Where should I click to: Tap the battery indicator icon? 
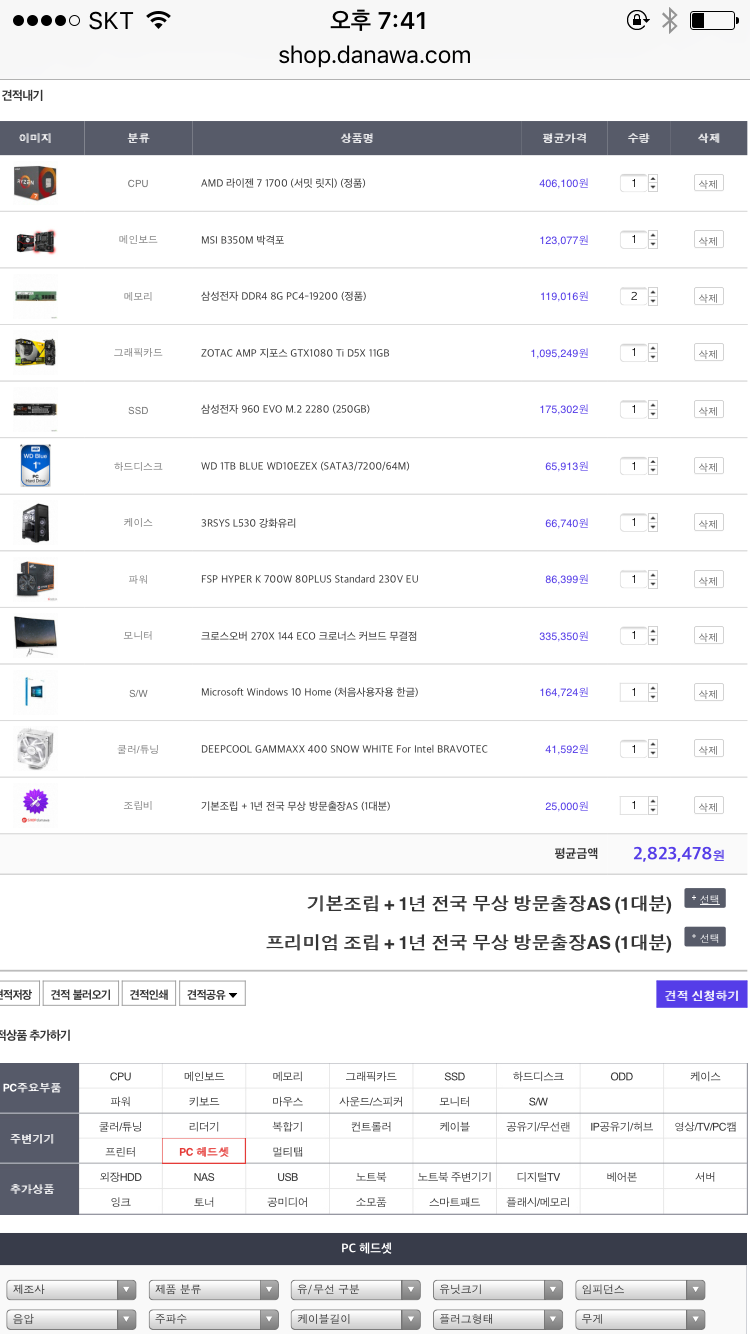[712, 20]
